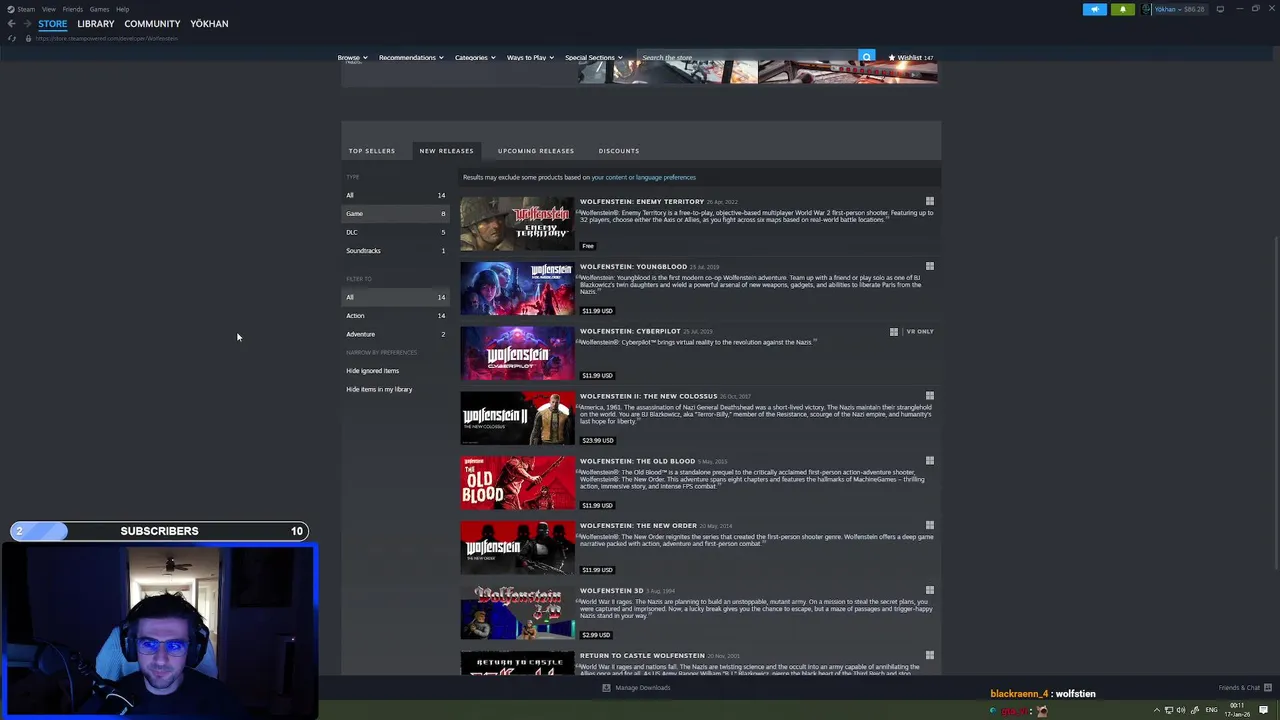Expand the Categories dropdown
This screenshot has width=1280, height=720.
(x=475, y=57)
